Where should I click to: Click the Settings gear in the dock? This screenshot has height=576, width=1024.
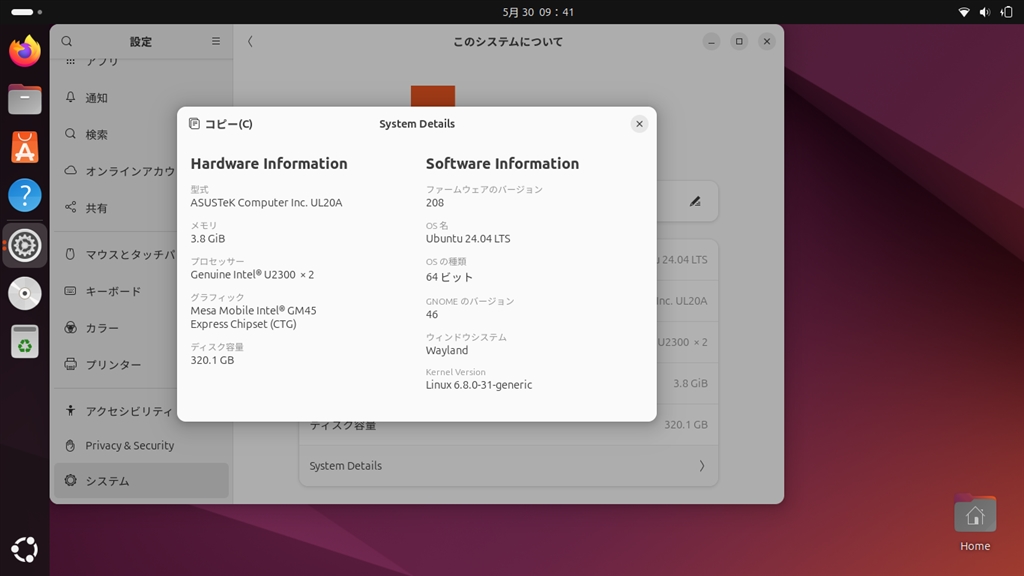point(25,246)
